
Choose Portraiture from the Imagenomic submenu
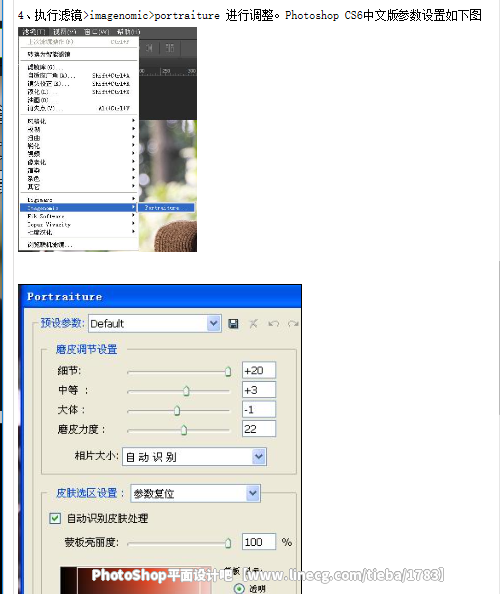tap(166, 208)
